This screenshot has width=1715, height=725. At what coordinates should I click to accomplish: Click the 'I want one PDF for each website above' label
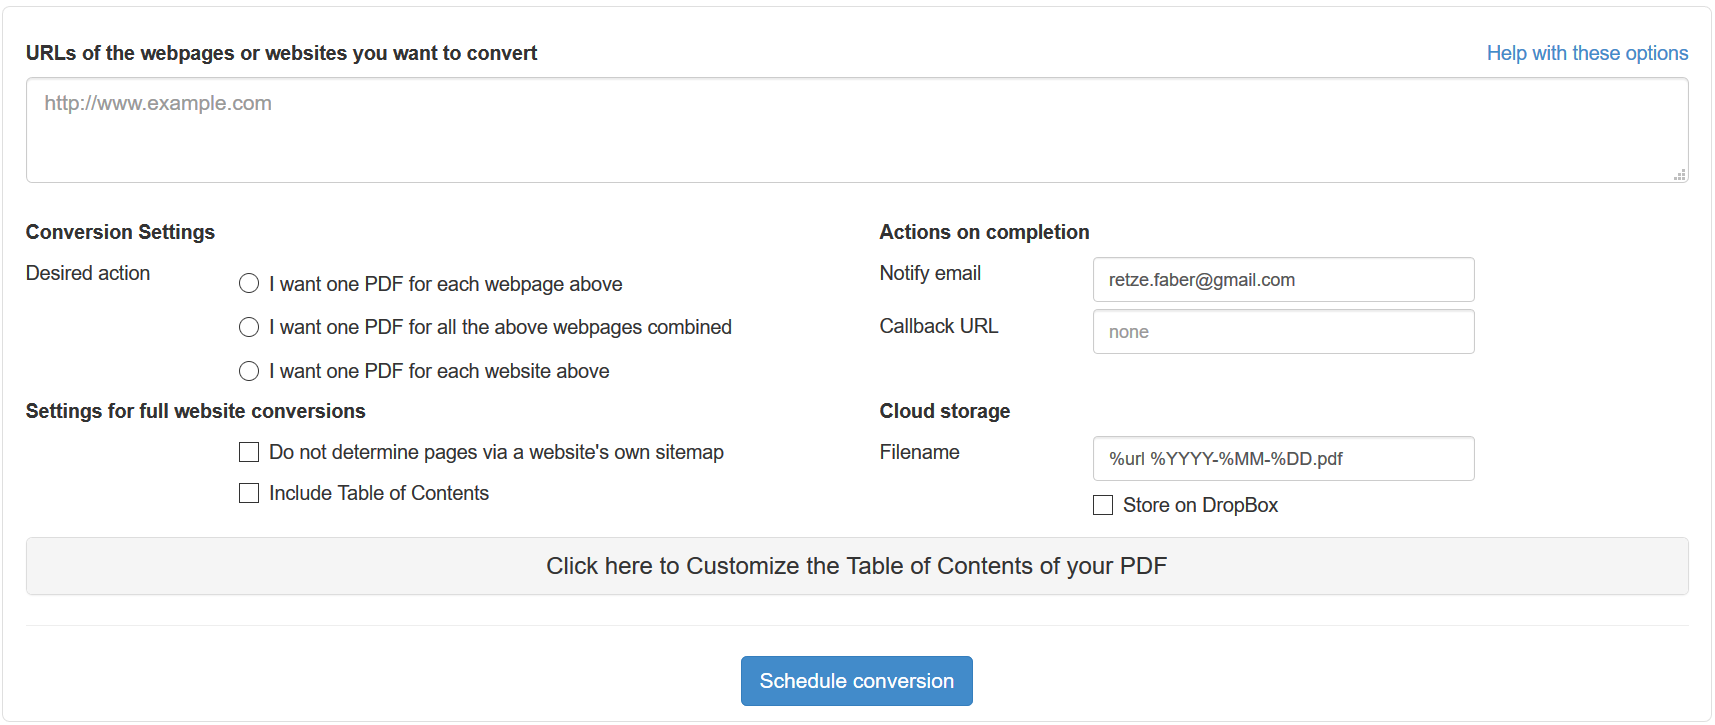coord(439,371)
